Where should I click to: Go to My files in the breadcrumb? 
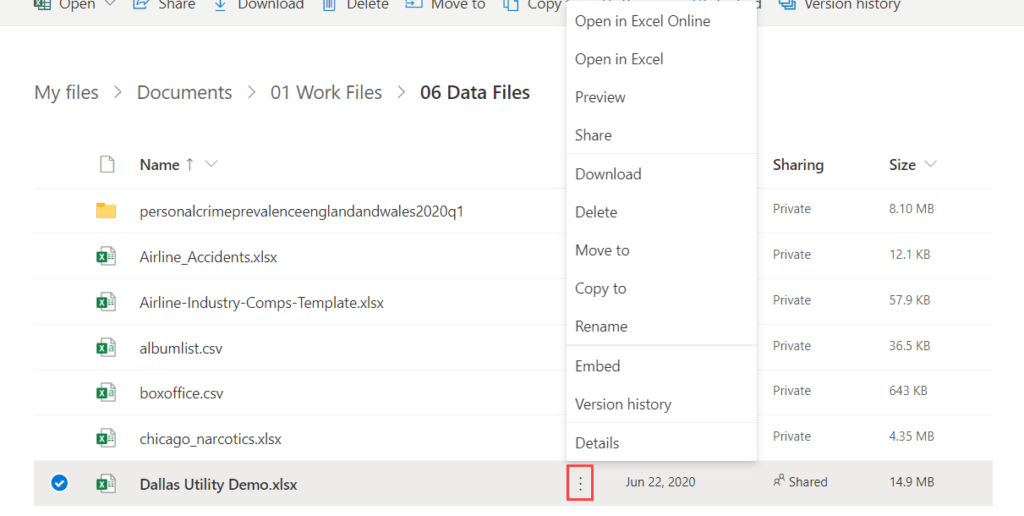tap(66, 93)
